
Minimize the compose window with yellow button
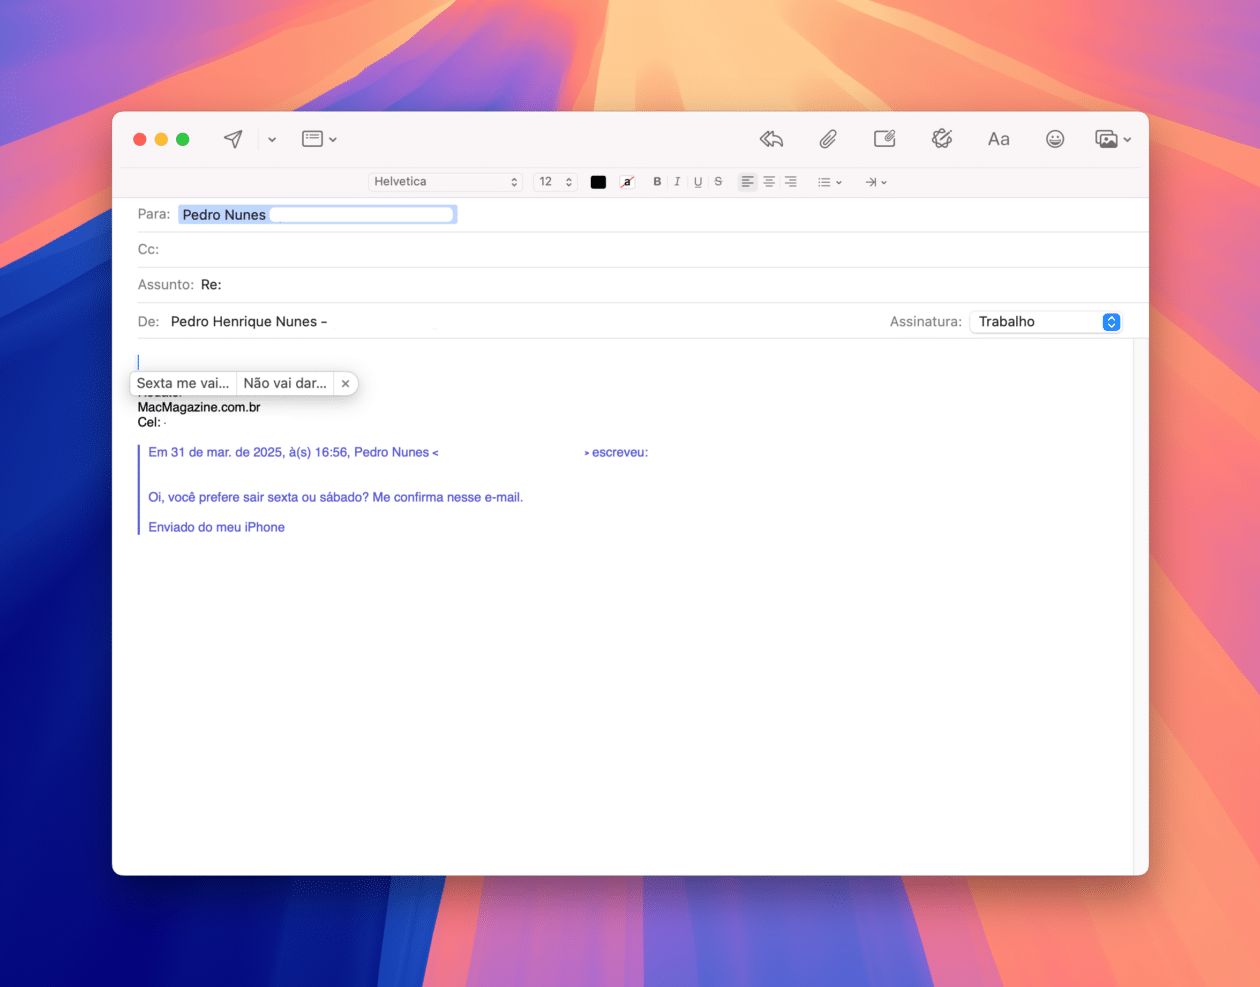[x=161, y=139]
